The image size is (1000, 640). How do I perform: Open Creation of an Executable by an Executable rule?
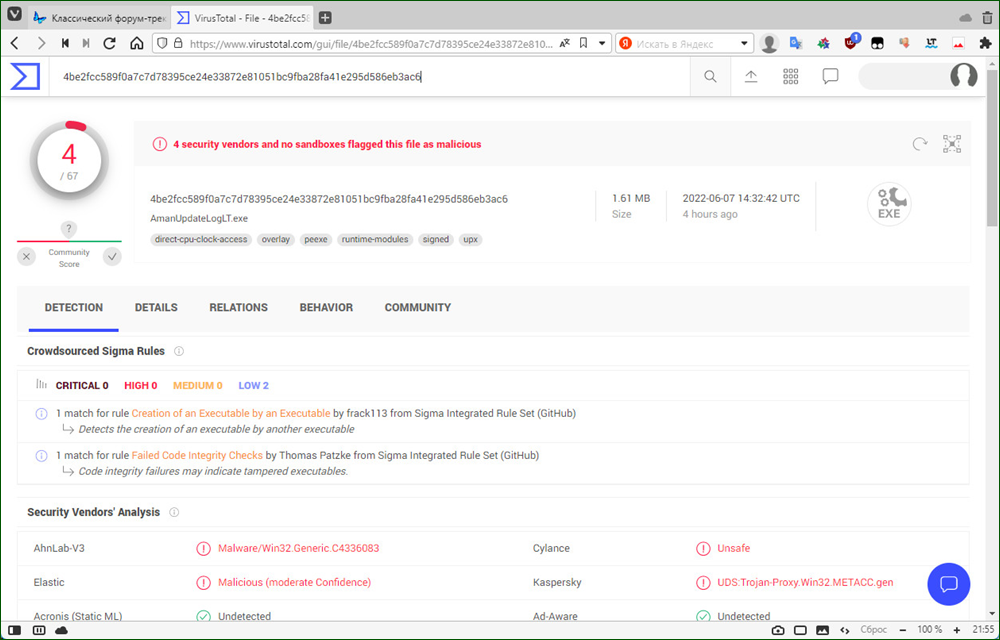[231, 414]
